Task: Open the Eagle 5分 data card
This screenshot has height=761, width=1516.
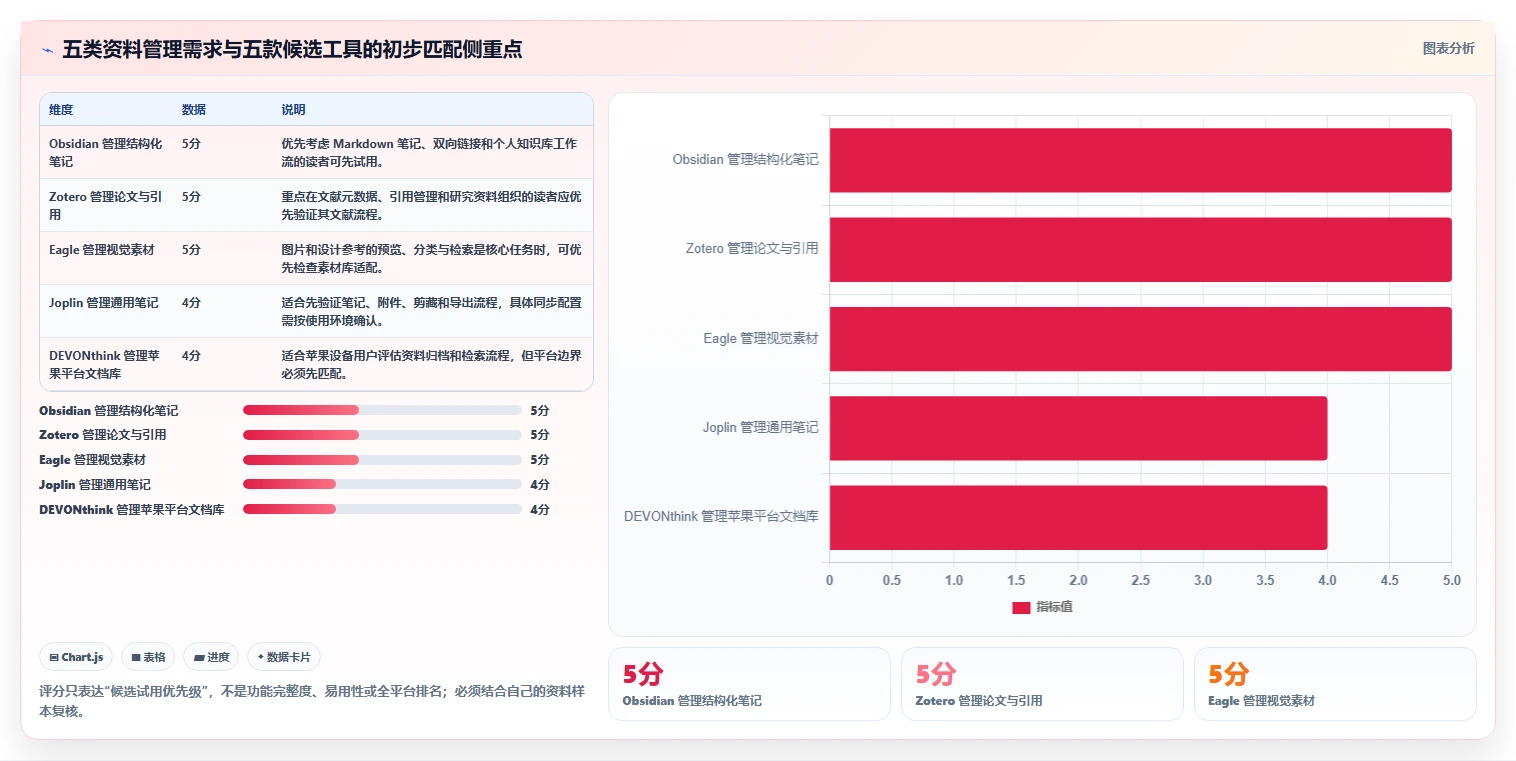Action: (x=1335, y=684)
